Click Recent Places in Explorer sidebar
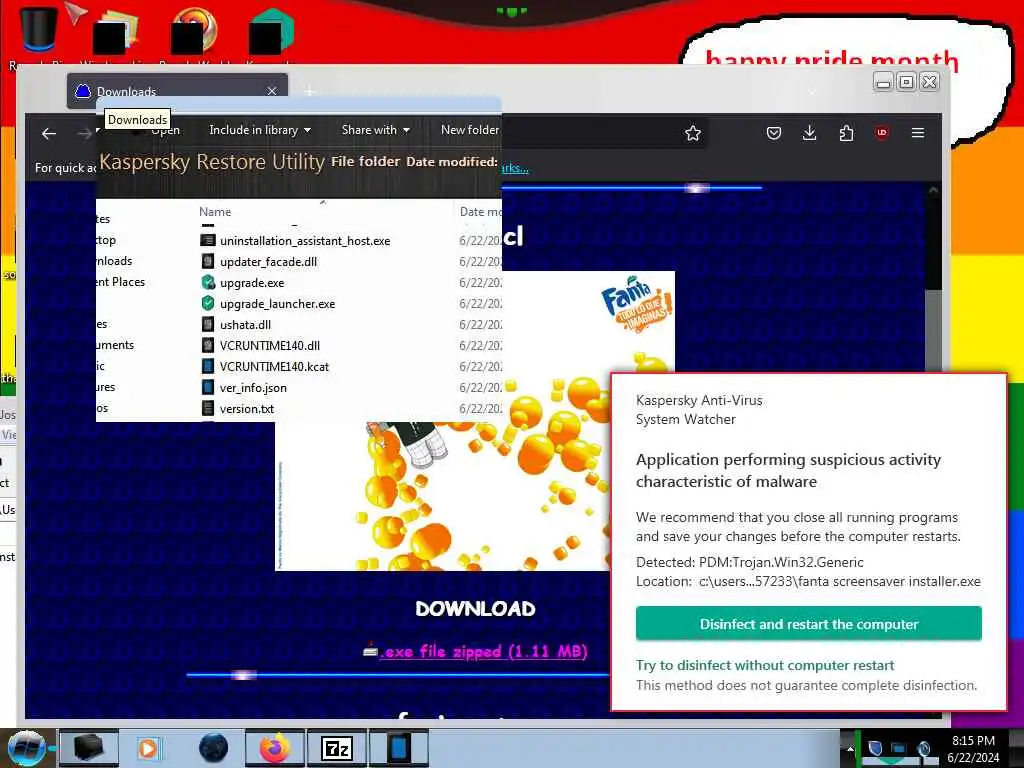1024x768 pixels. pos(120,282)
